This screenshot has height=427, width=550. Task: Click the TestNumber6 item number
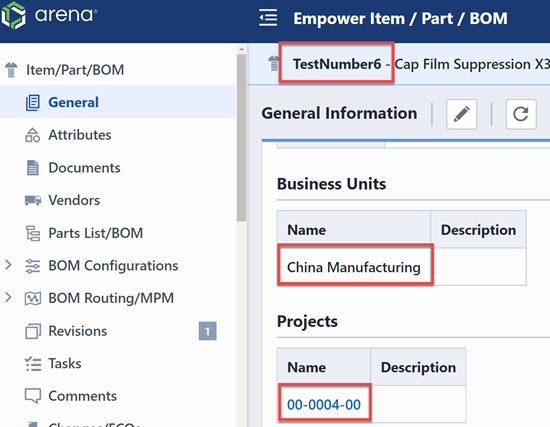click(x=337, y=64)
